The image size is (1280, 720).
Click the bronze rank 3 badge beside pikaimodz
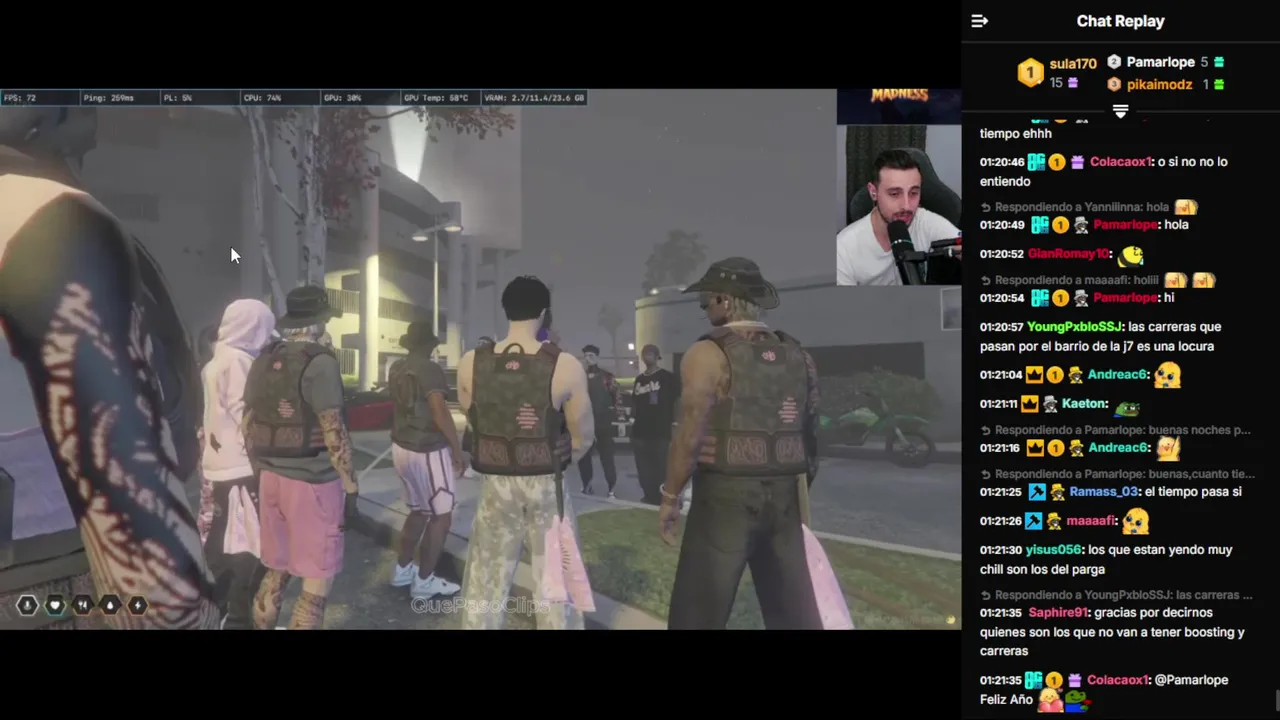click(1114, 85)
